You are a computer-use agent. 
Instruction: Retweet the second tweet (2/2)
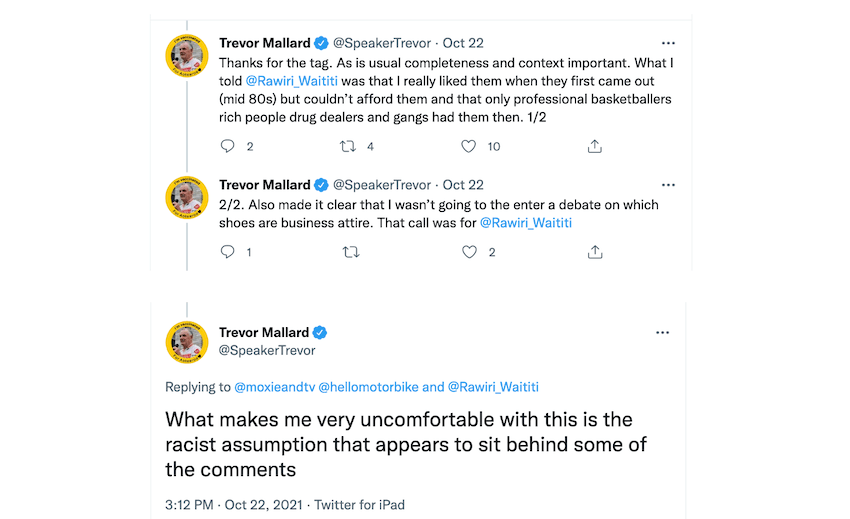350,252
